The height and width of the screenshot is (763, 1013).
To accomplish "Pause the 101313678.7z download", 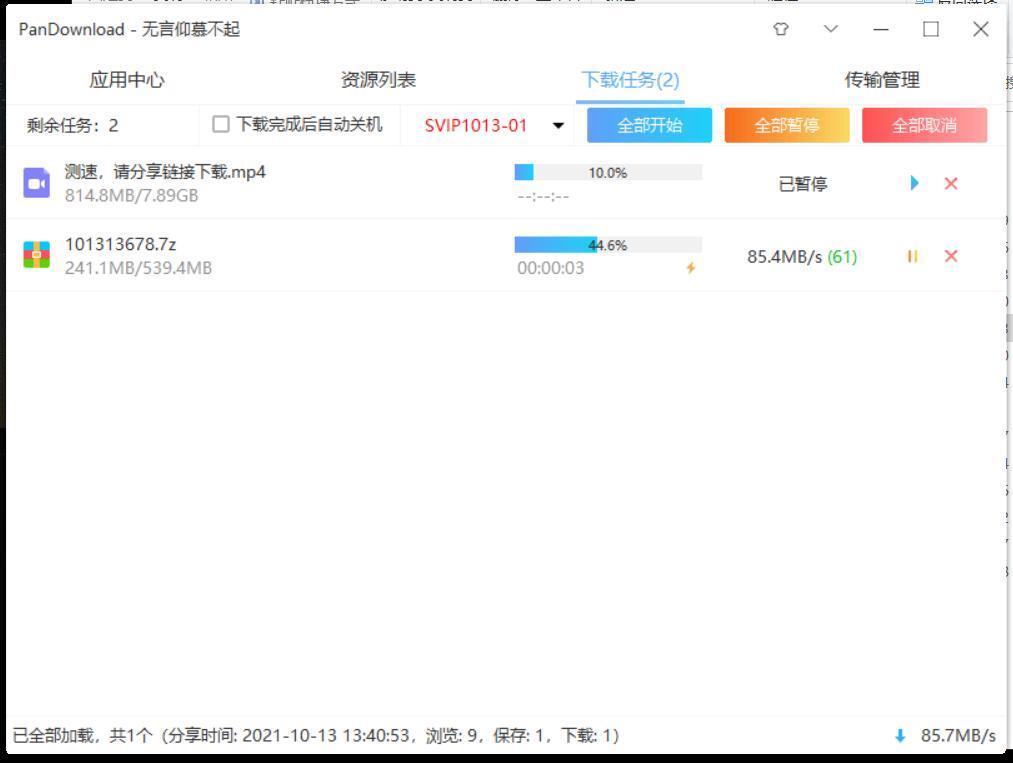I will (x=913, y=256).
